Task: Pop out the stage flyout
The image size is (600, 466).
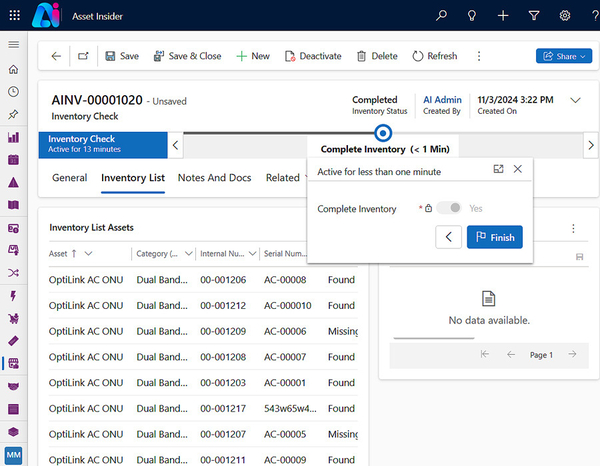Action: pos(498,169)
